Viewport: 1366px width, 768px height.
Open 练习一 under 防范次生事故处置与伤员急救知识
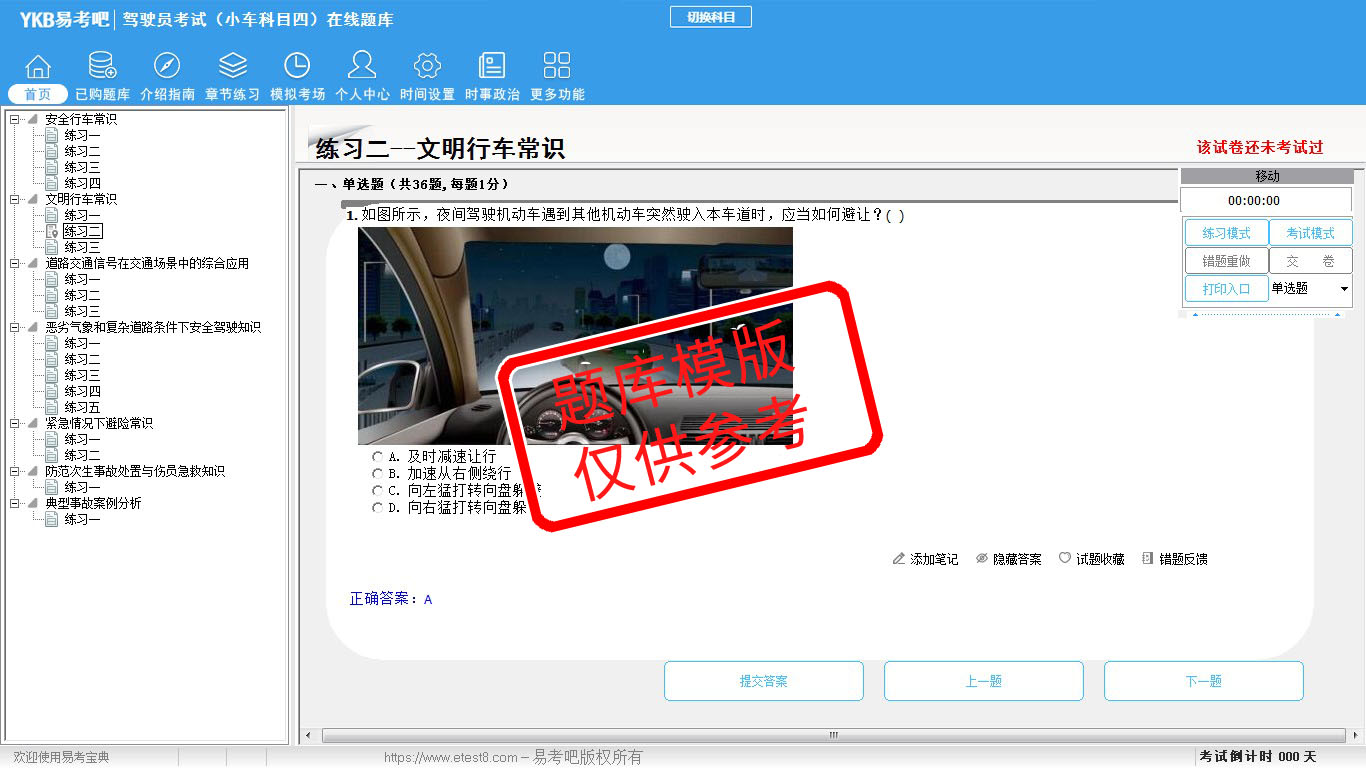point(82,488)
